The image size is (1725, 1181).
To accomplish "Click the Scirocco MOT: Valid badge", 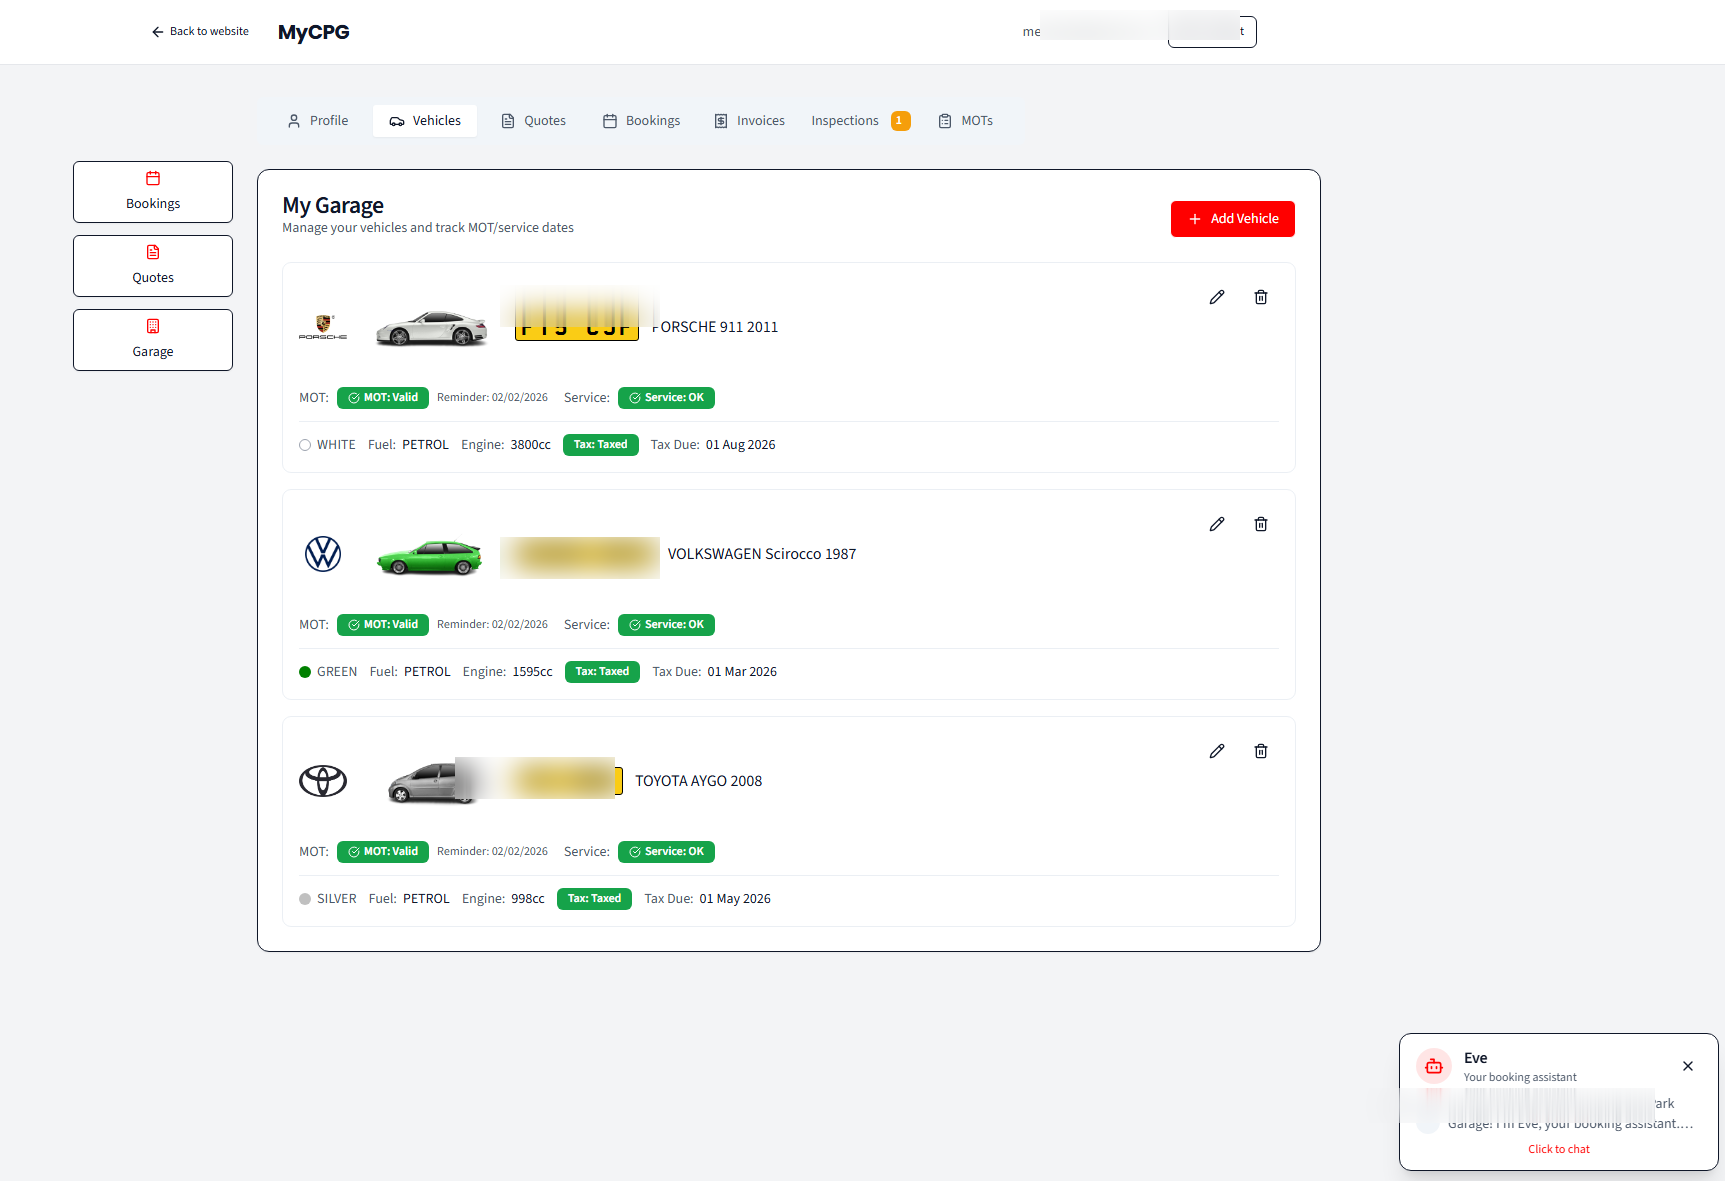I will 383,625.
